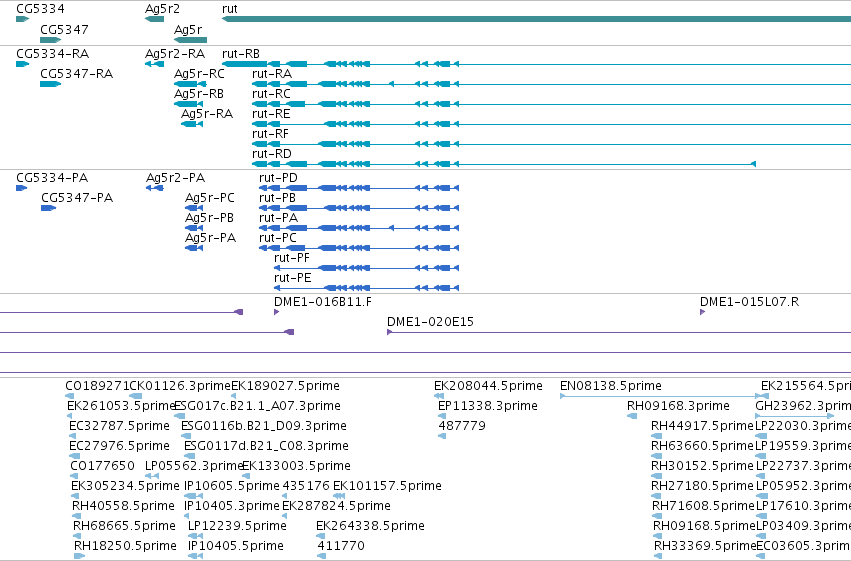Select the EK261053.5prime EST label
This screenshot has height=561, width=851.
pos(120,406)
